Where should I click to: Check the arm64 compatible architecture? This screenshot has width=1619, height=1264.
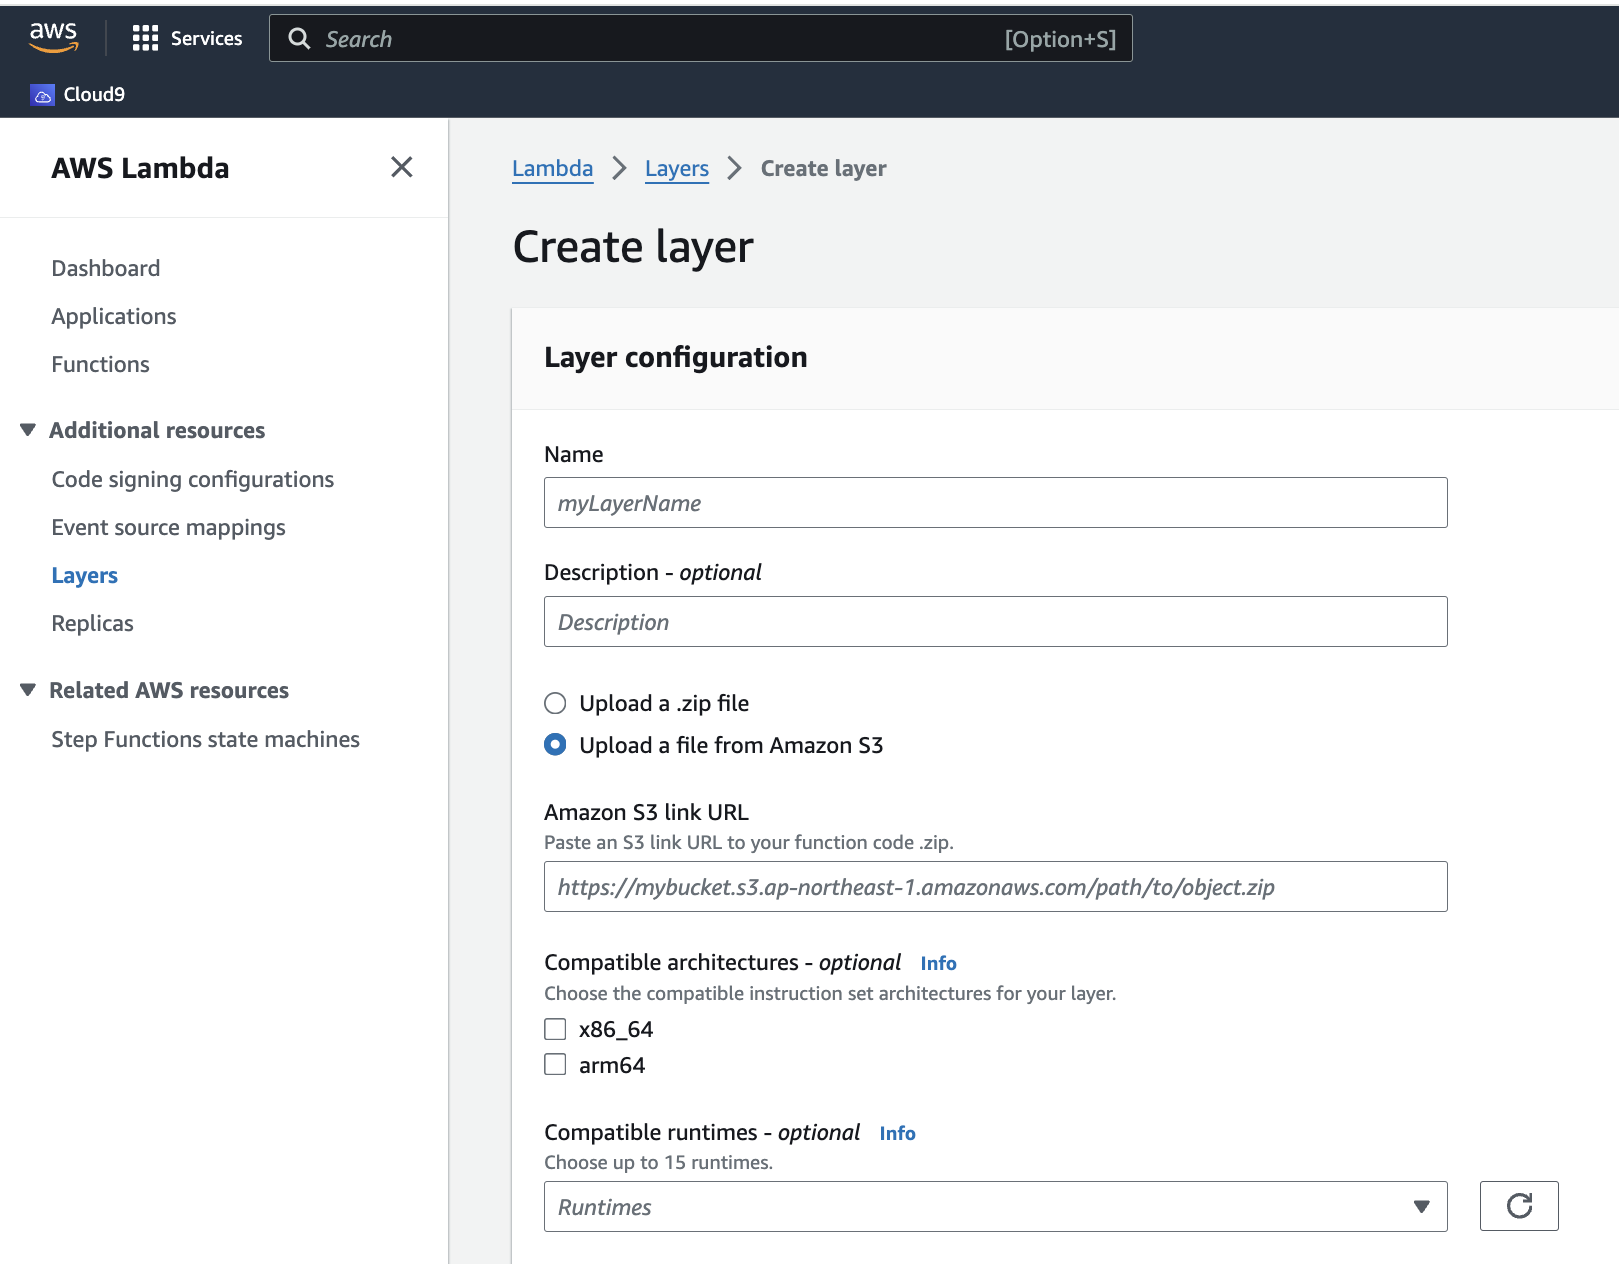pyautogui.click(x=555, y=1064)
